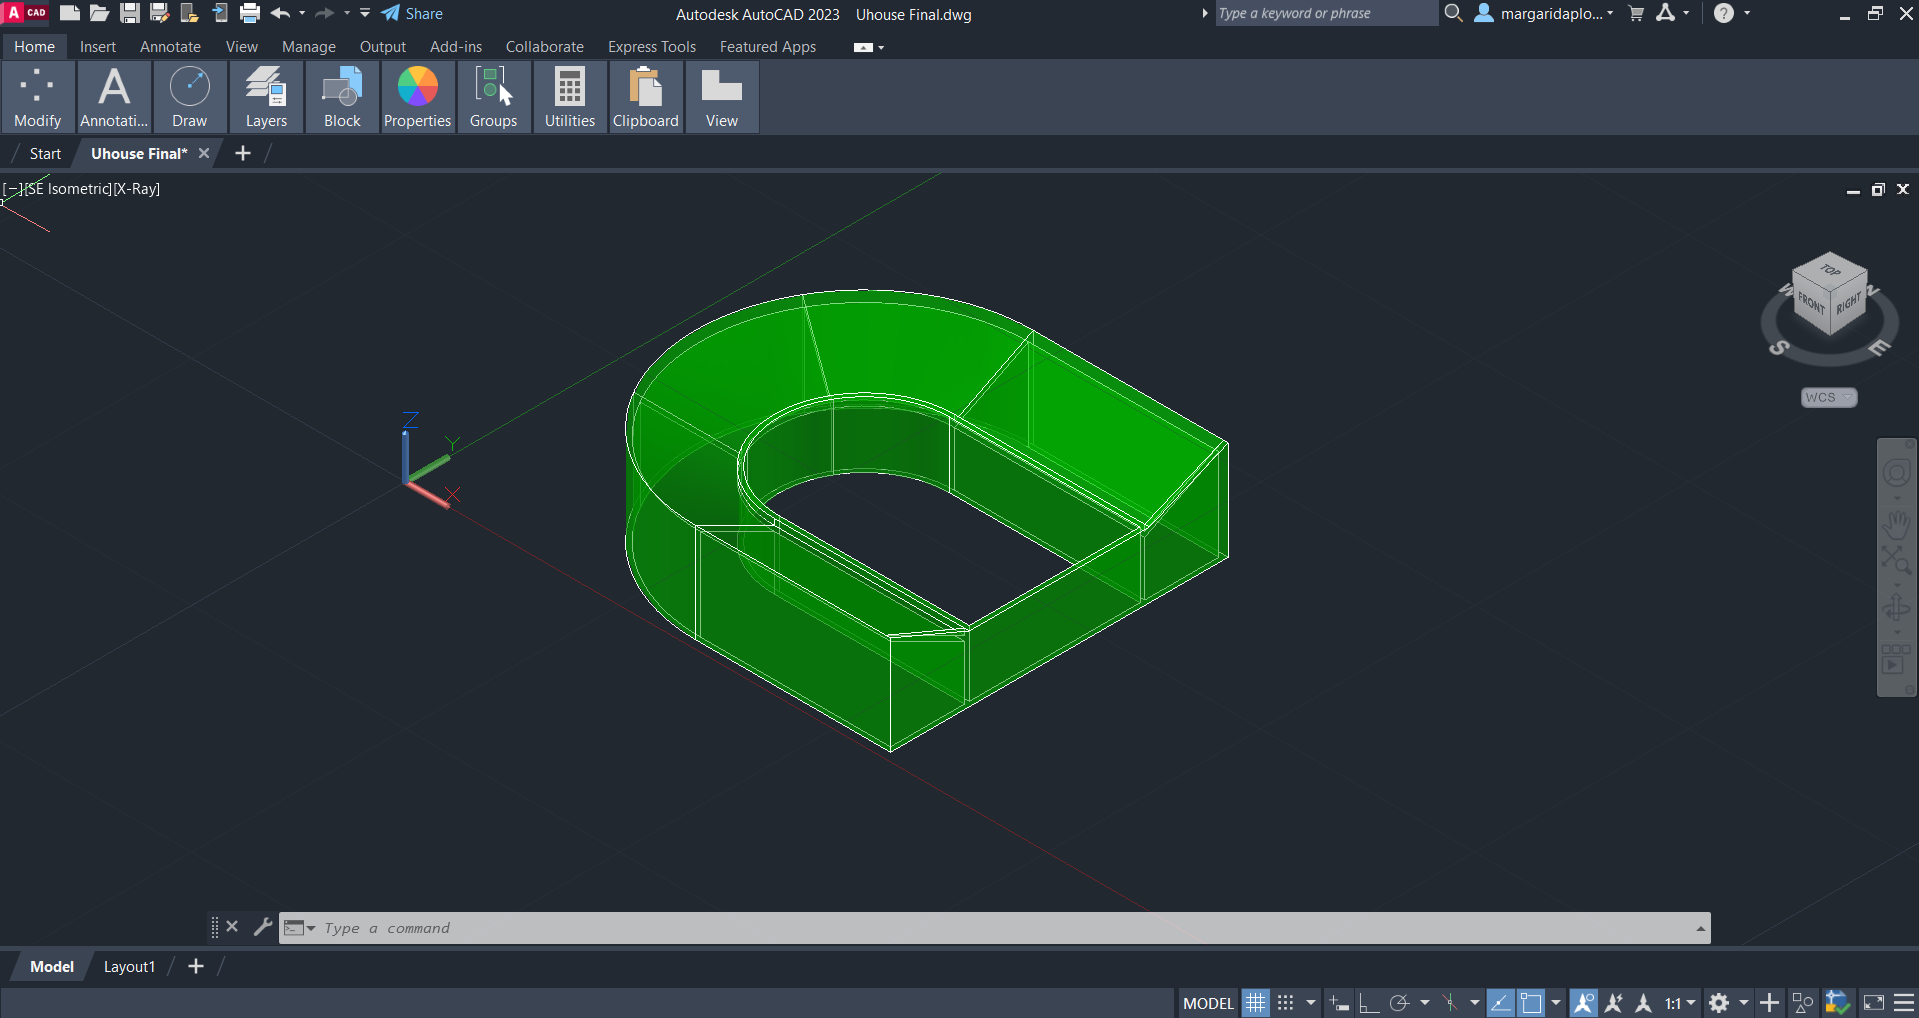Screen dimensions: 1919x1018
Task: Click the Plot (print) icon
Action: [x=250, y=13]
